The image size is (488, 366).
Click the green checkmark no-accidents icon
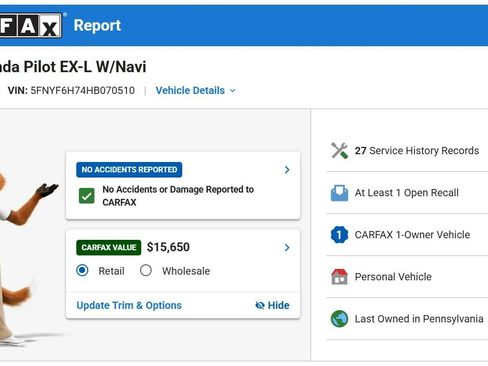pos(87,196)
